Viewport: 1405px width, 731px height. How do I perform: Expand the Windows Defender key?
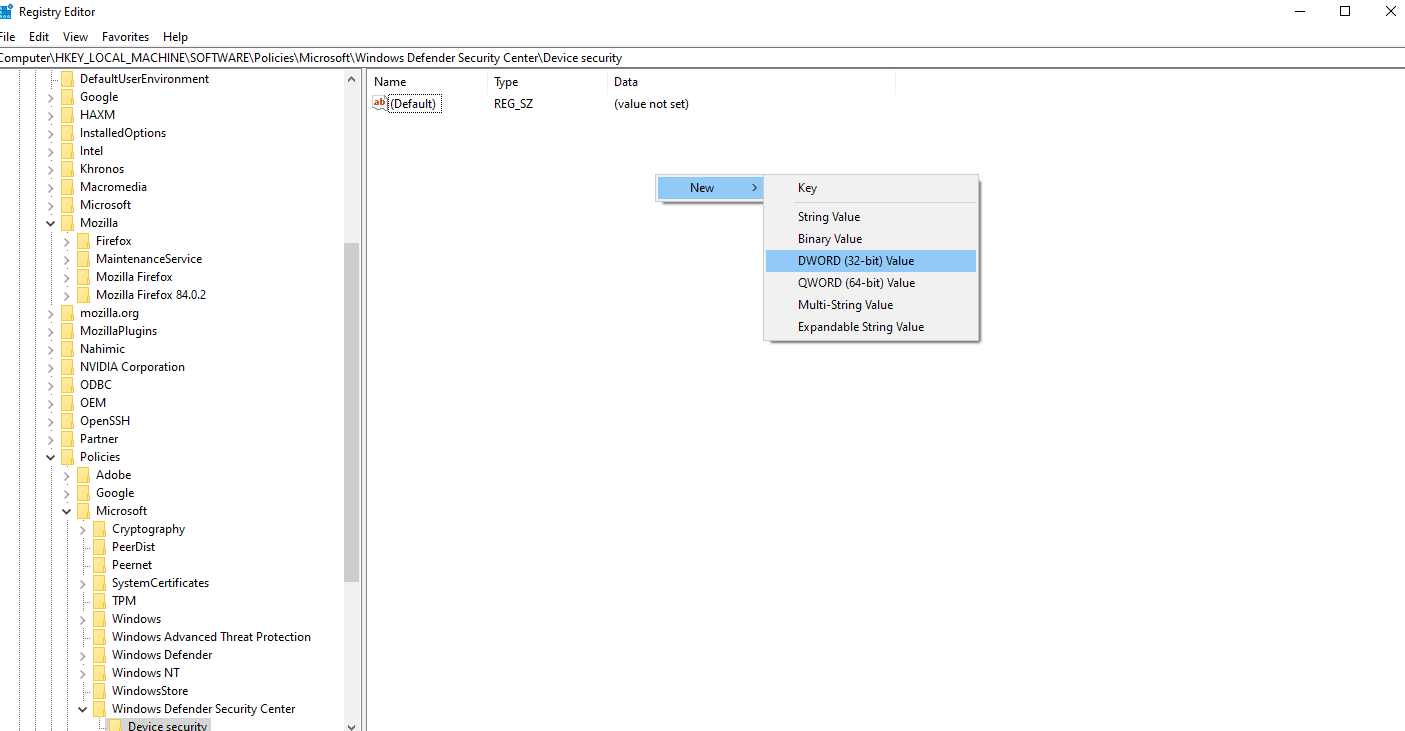click(83, 655)
